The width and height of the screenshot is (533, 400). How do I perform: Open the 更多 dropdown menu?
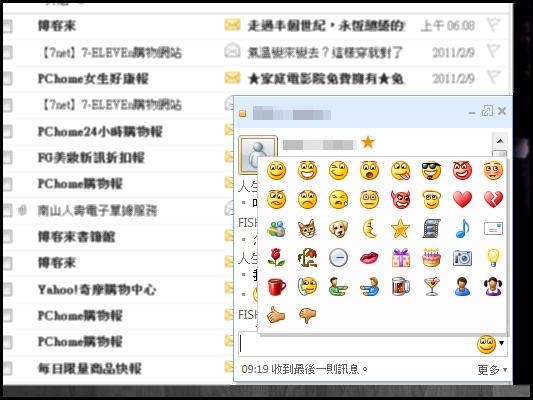(492, 369)
